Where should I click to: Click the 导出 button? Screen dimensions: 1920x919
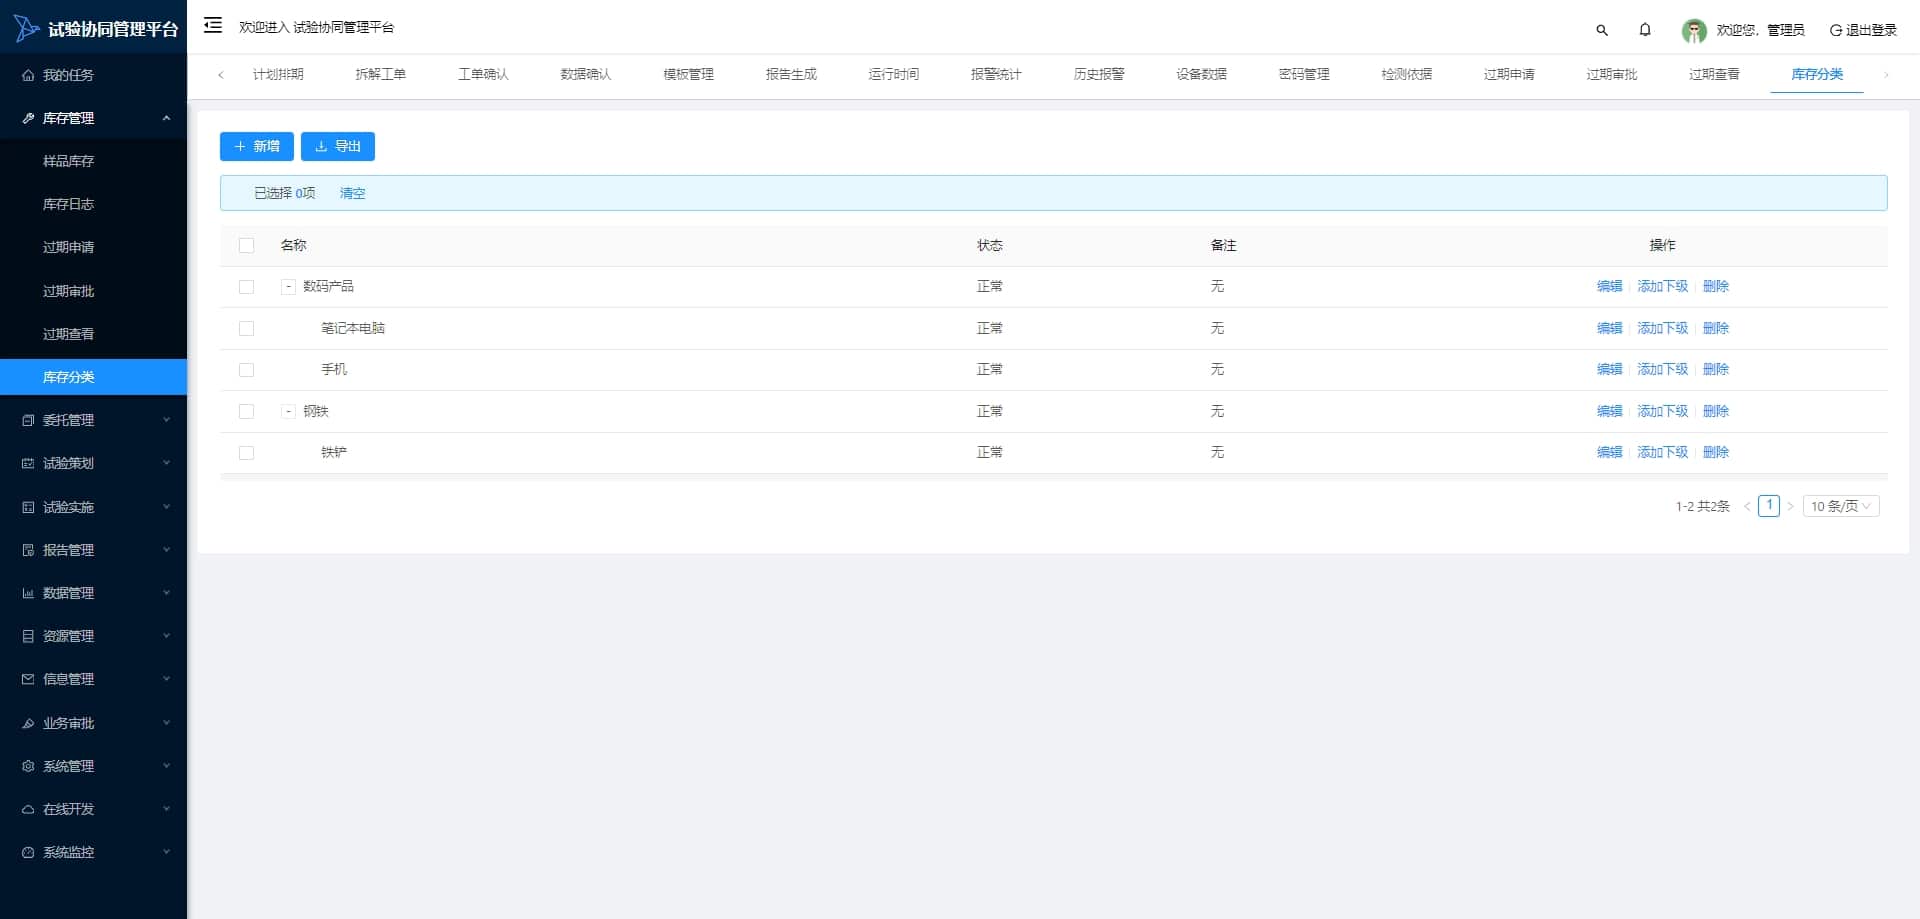pyautogui.click(x=338, y=146)
